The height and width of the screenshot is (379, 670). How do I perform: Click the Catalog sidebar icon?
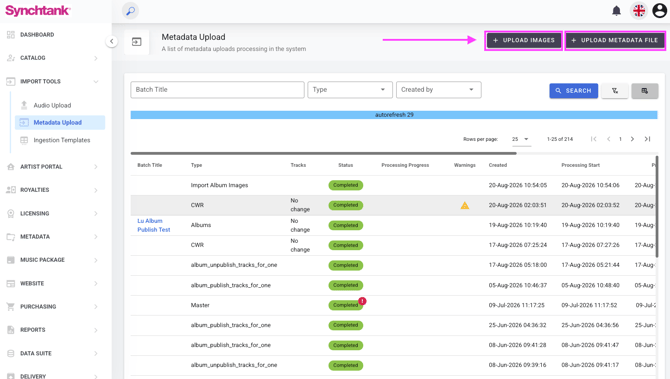[x=11, y=58]
